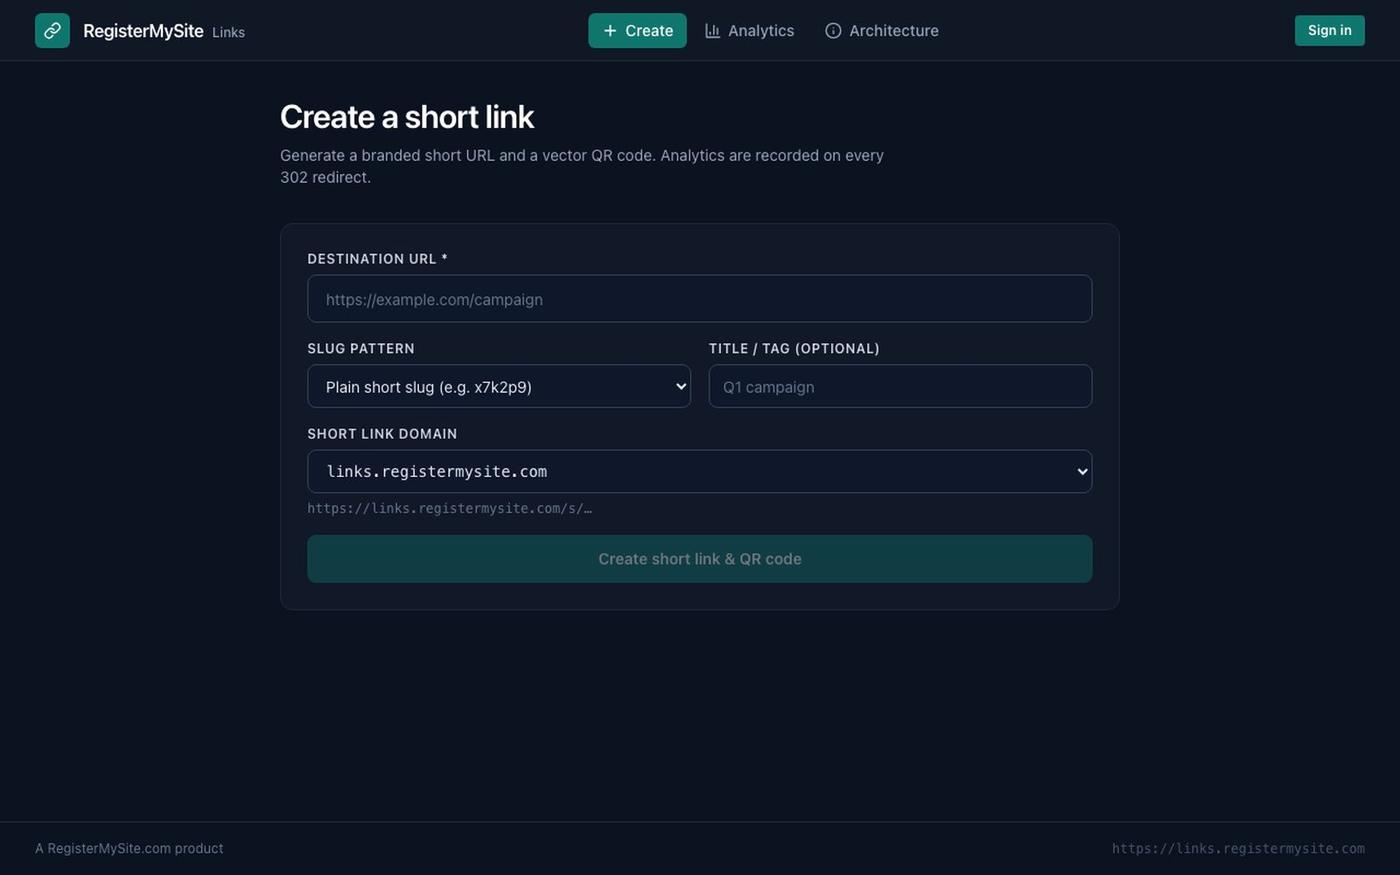Click the RegisterMySite brand name link
1400x875 pixels.
(143, 31)
